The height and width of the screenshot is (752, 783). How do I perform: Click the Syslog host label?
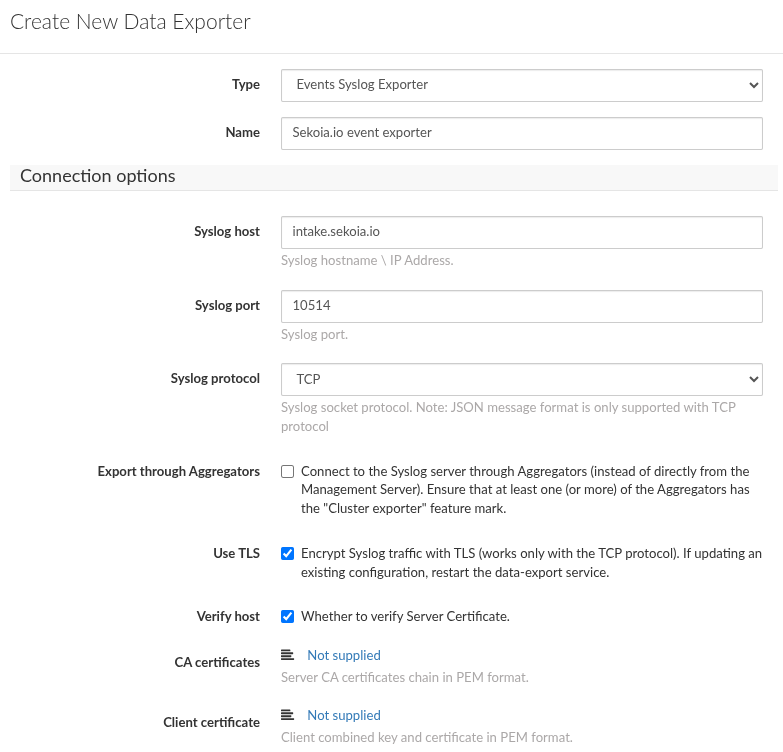227,232
